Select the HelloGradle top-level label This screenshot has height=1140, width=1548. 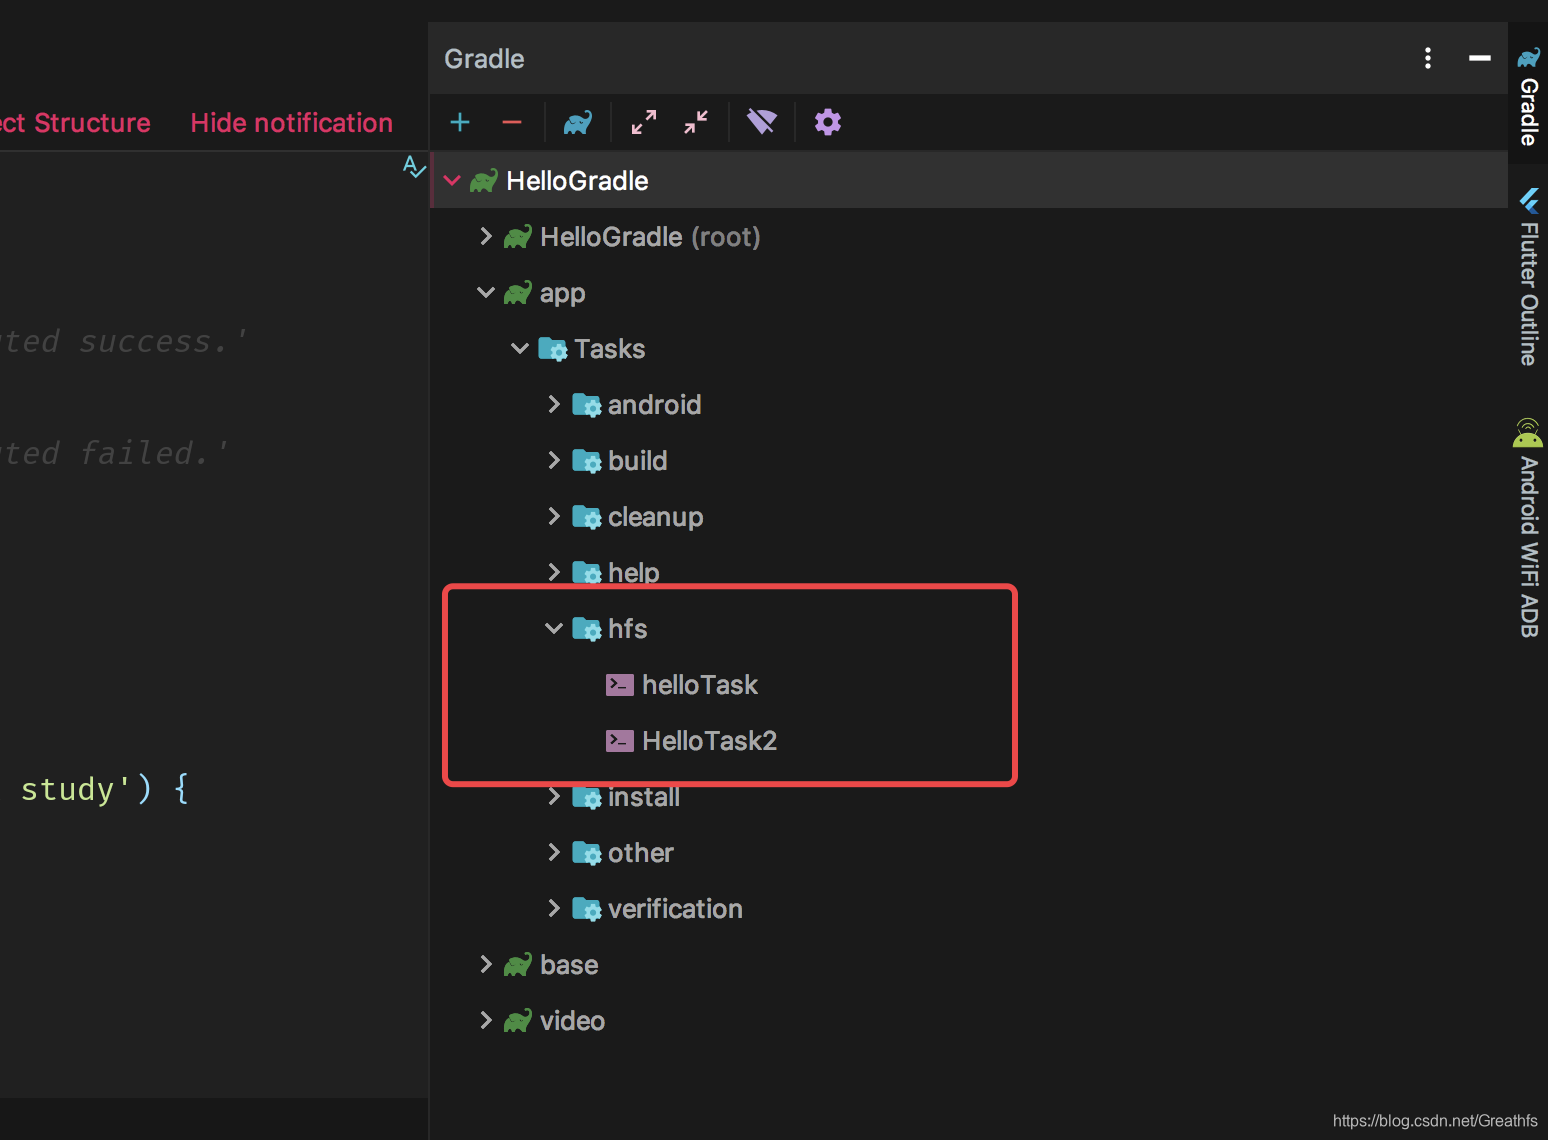click(577, 181)
